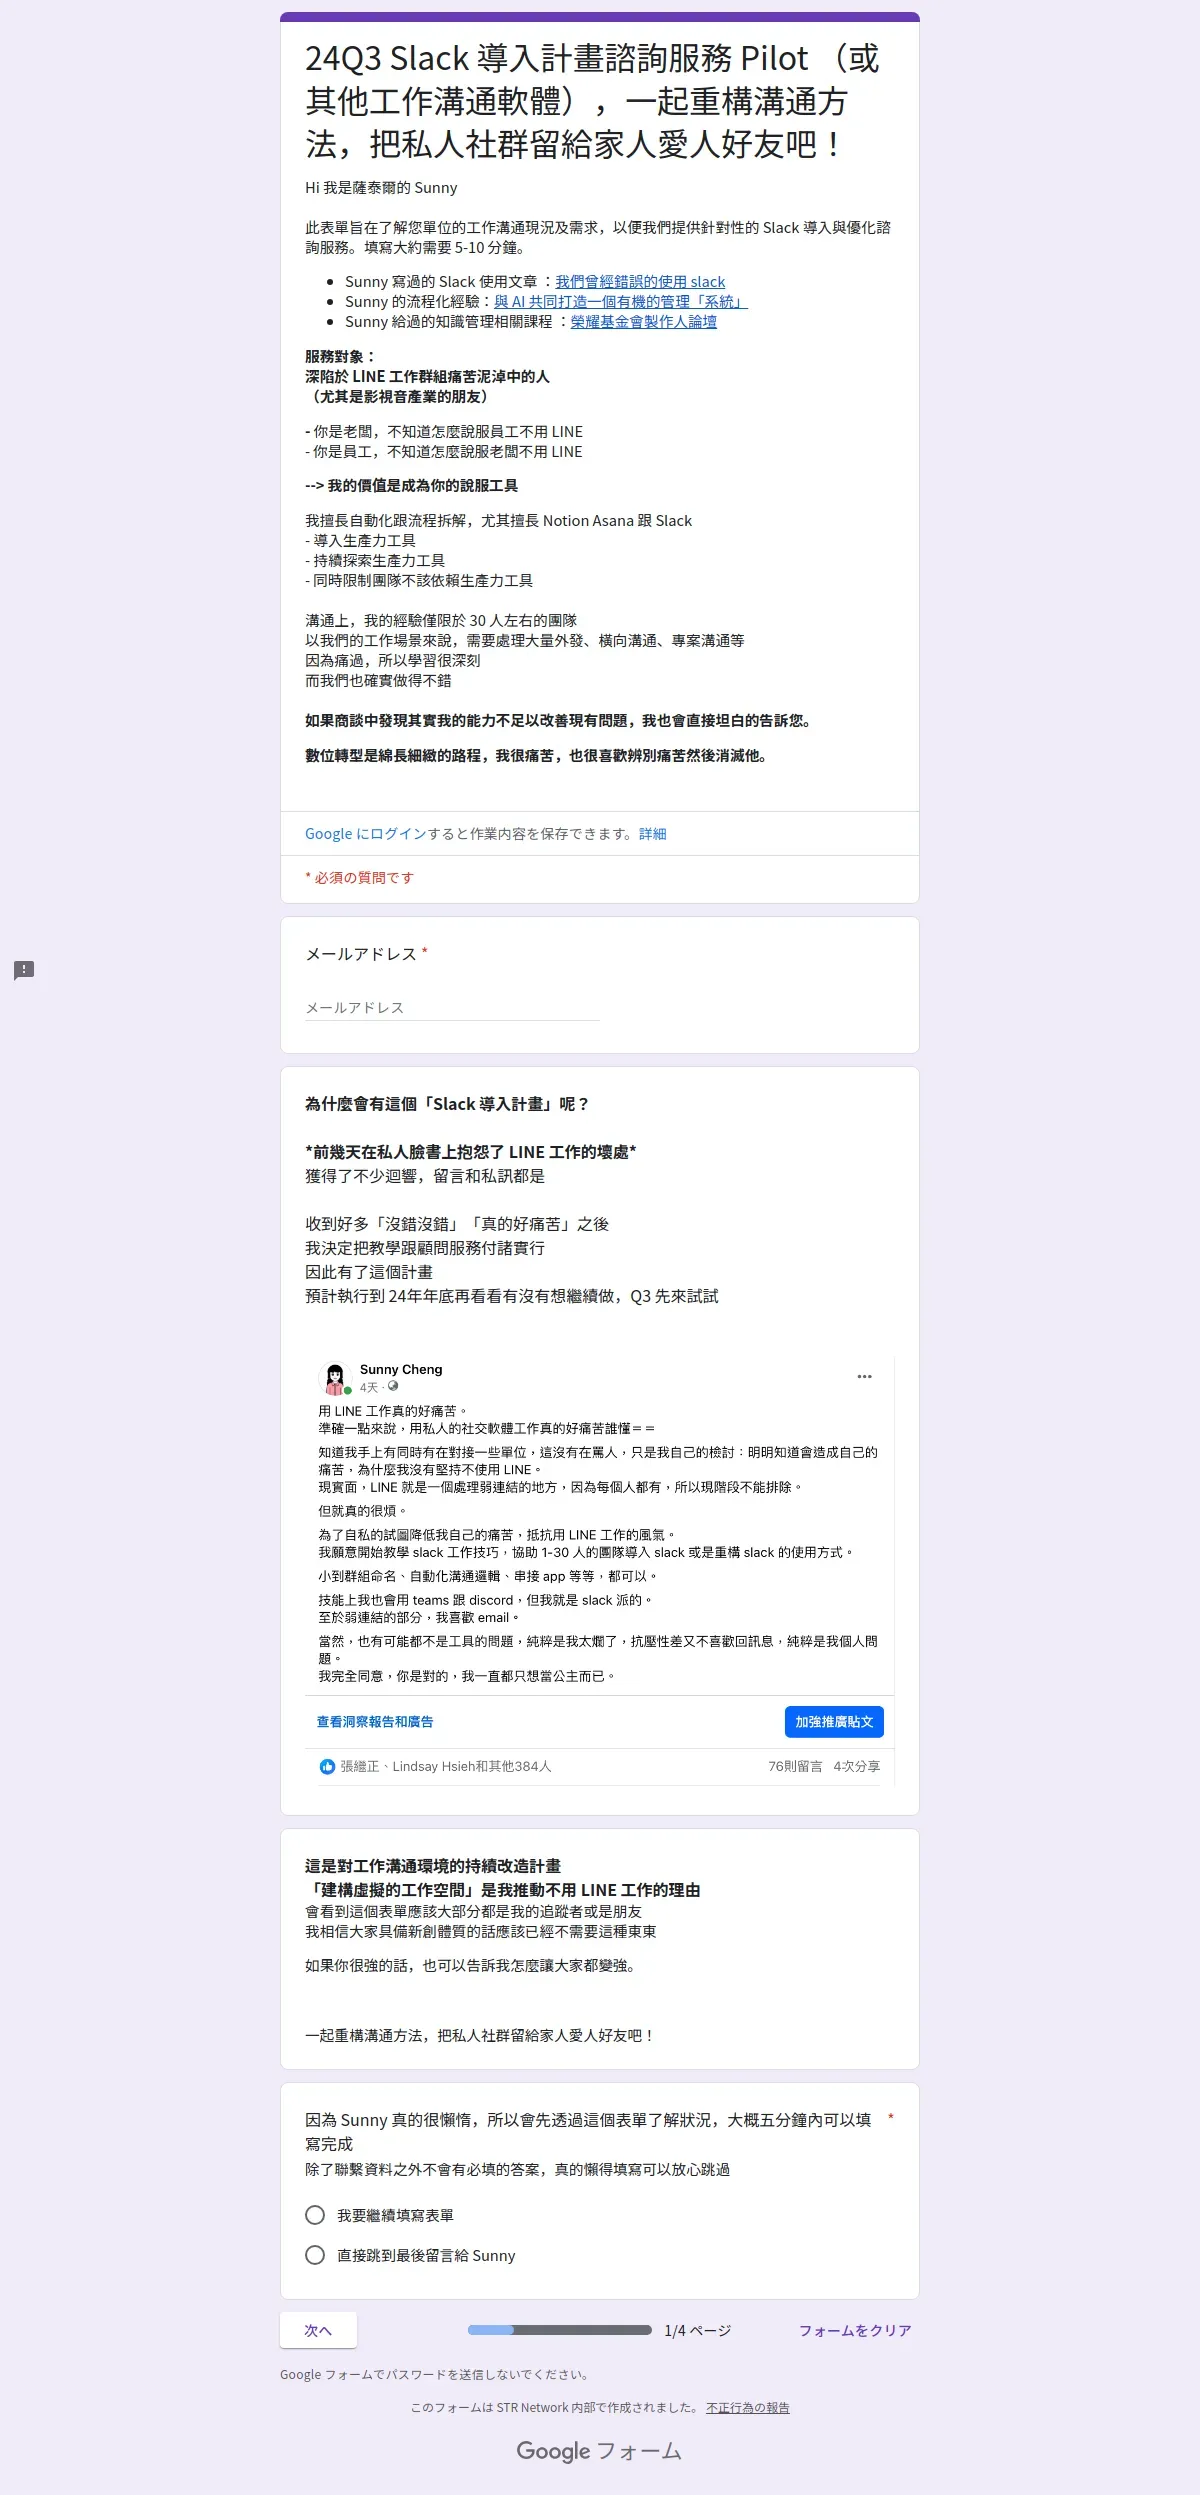Click the 這是對工作溝通環境的持續改造計畫 heading
The image size is (1200, 2495).
tap(433, 1866)
